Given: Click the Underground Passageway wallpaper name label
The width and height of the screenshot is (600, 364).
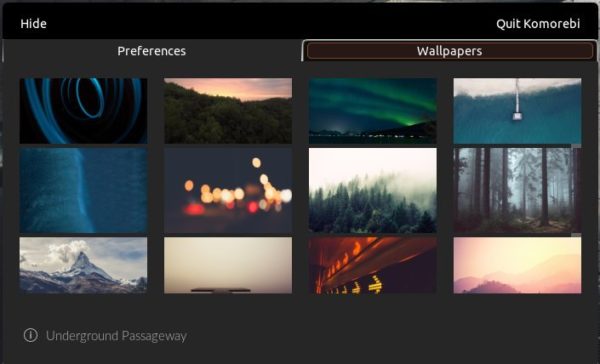Looking at the screenshot, I should 116,336.
